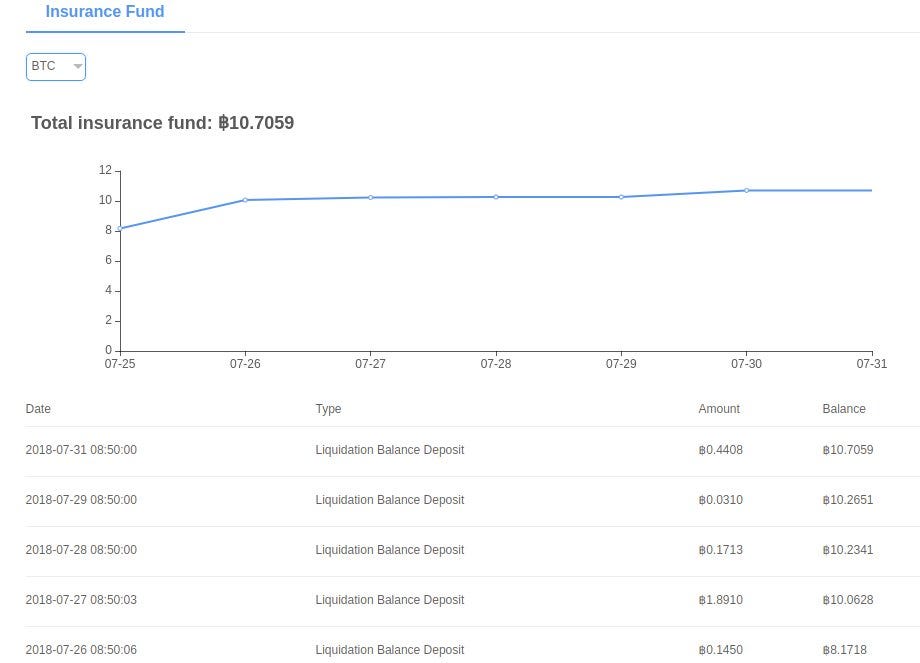920x663 pixels.
Task: Select the 2018-07-31 08:50:00 date cell
Action: coord(81,450)
